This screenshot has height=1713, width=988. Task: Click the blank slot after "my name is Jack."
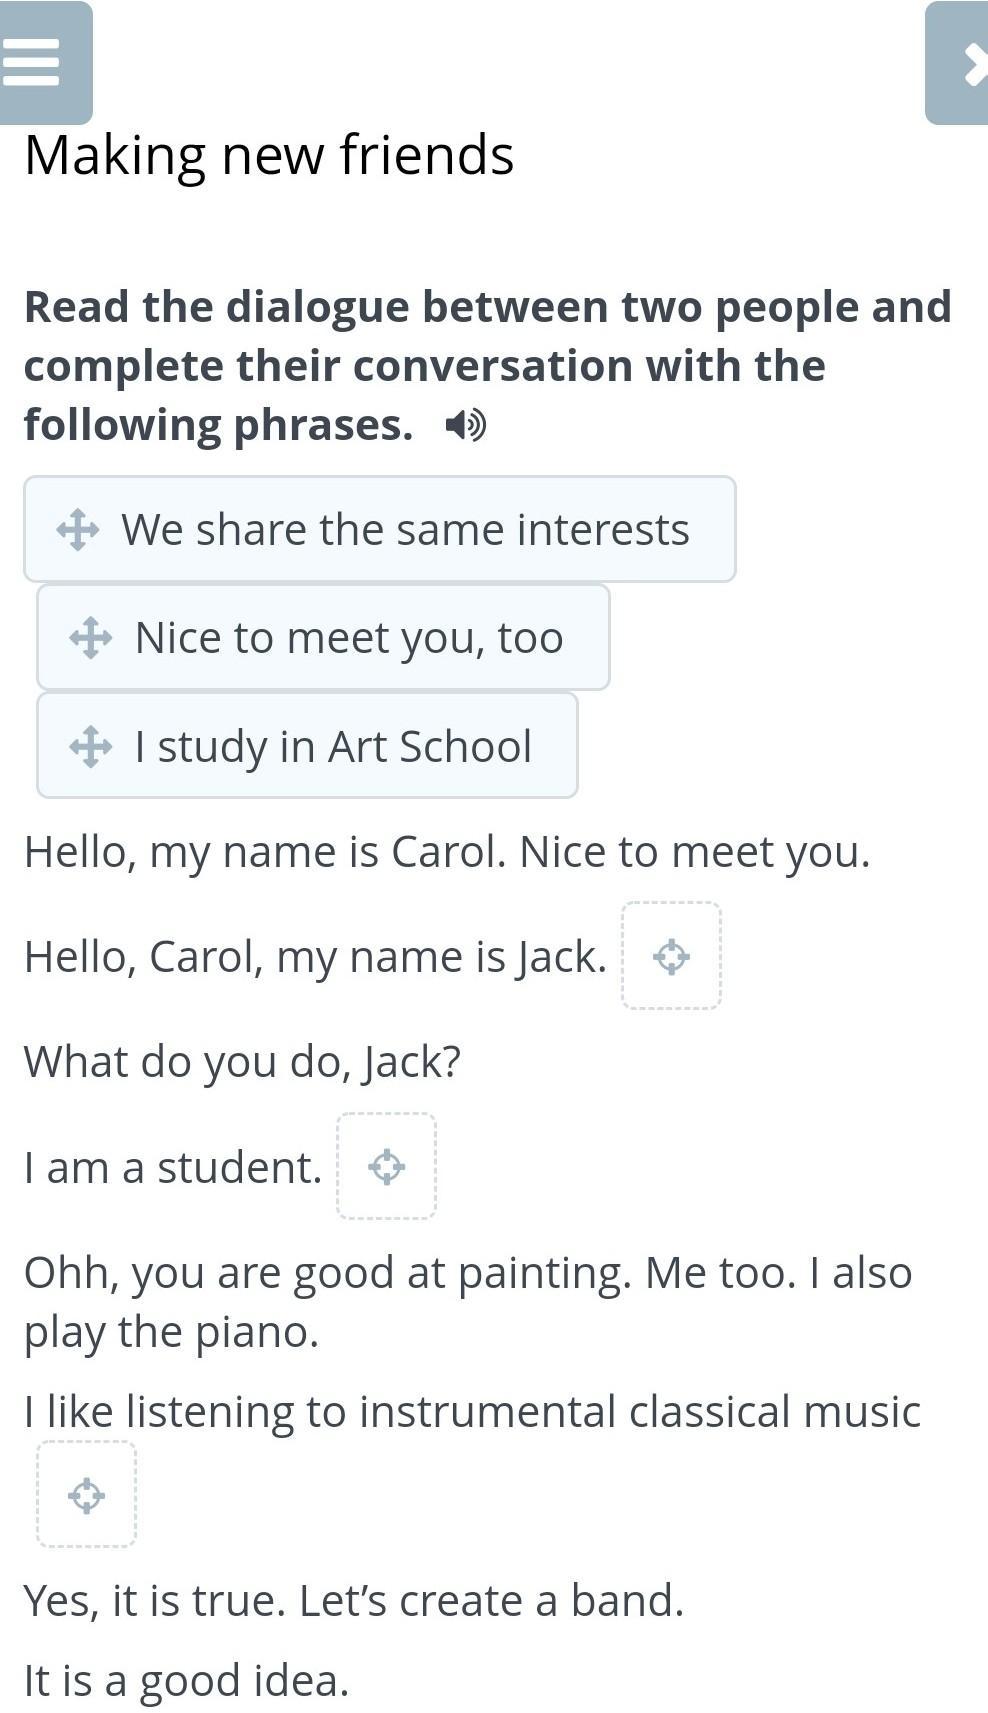(671, 956)
